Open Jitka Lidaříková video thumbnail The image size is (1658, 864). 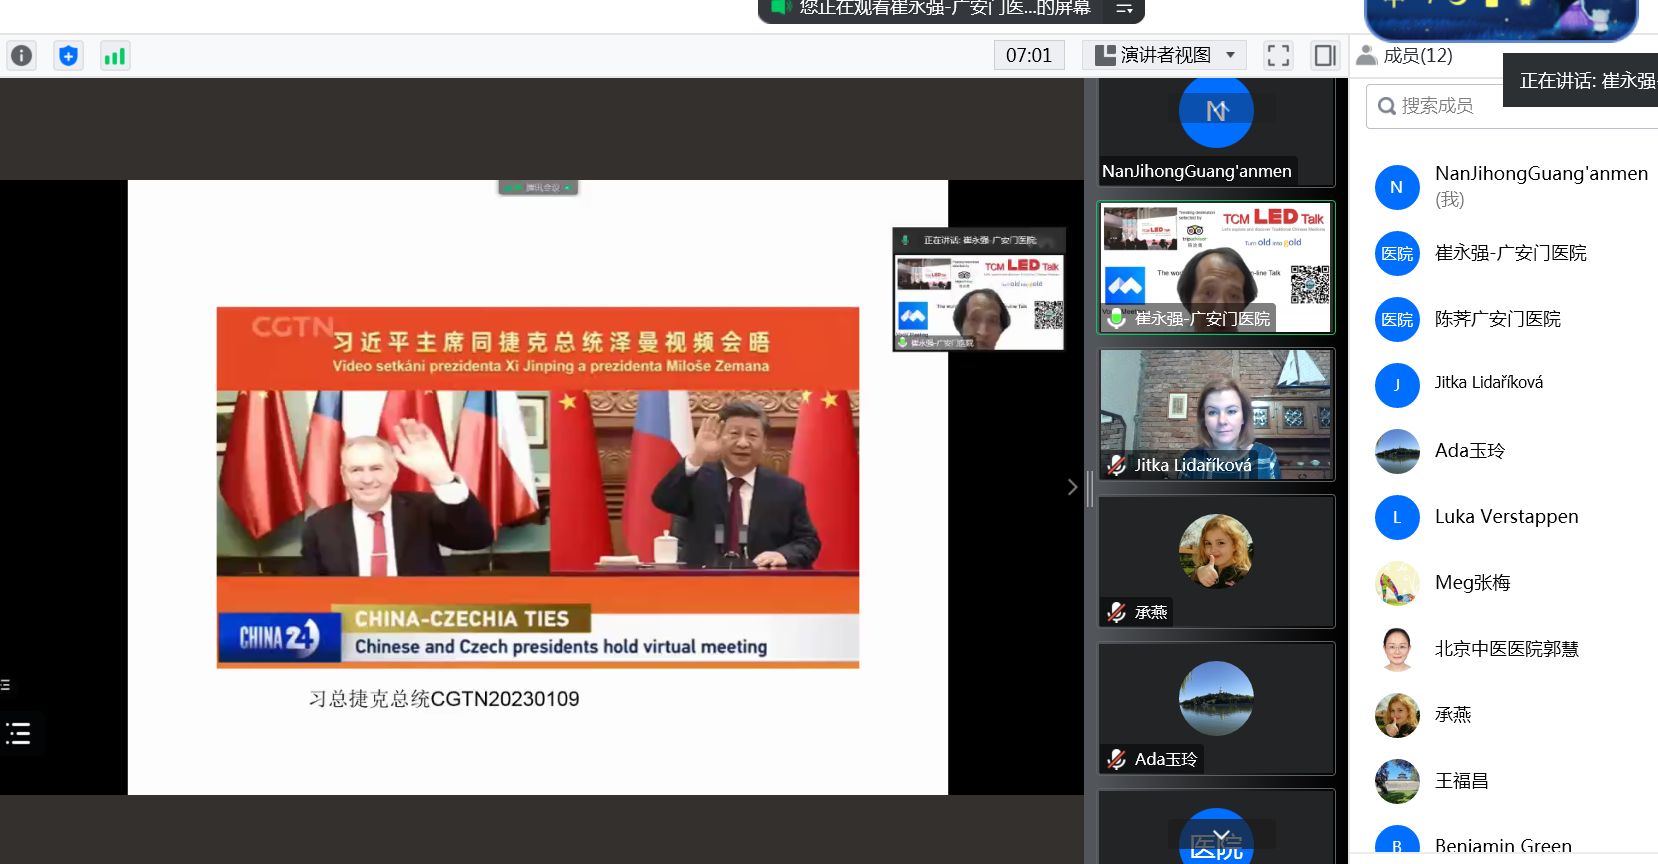[1216, 414]
